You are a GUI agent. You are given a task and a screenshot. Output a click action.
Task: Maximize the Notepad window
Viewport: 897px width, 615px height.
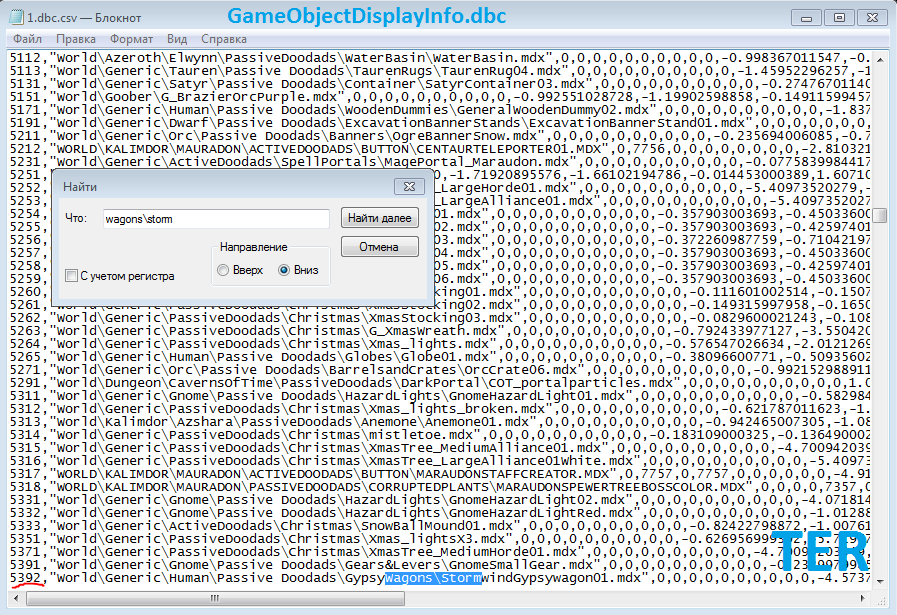tap(839, 18)
